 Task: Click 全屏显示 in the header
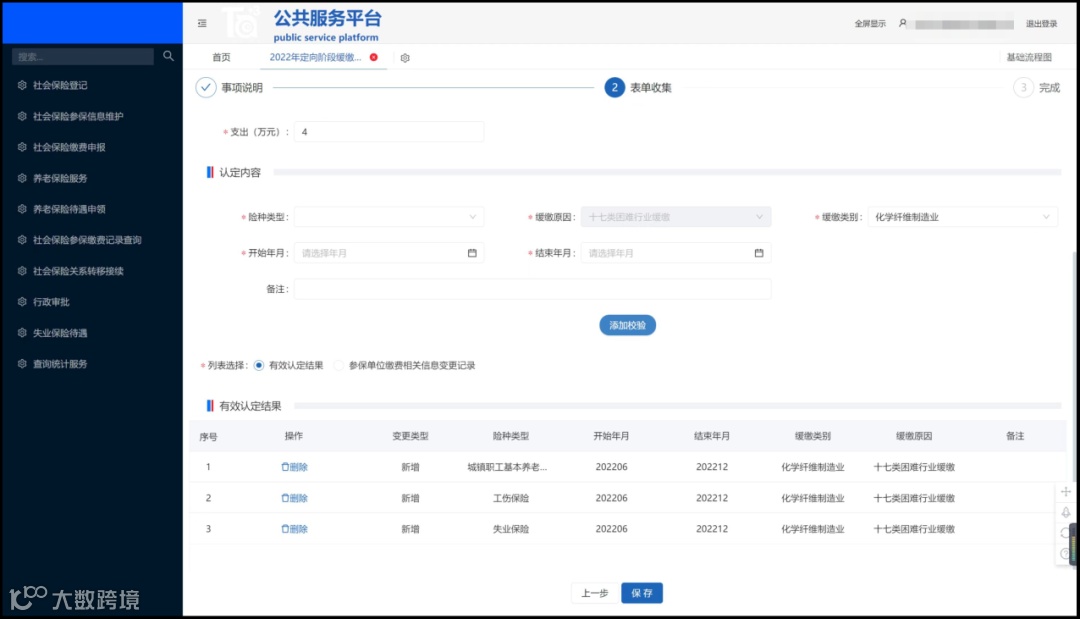click(870, 23)
